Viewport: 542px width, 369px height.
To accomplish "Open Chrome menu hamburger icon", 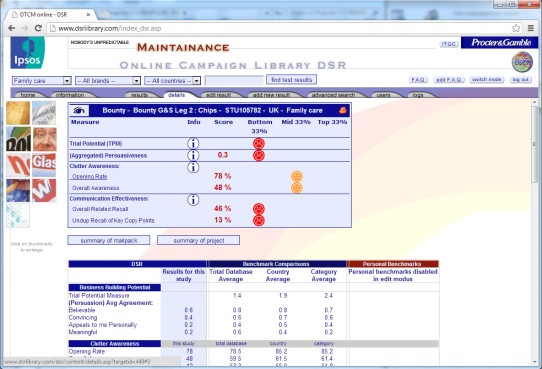I will [x=531, y=28].
